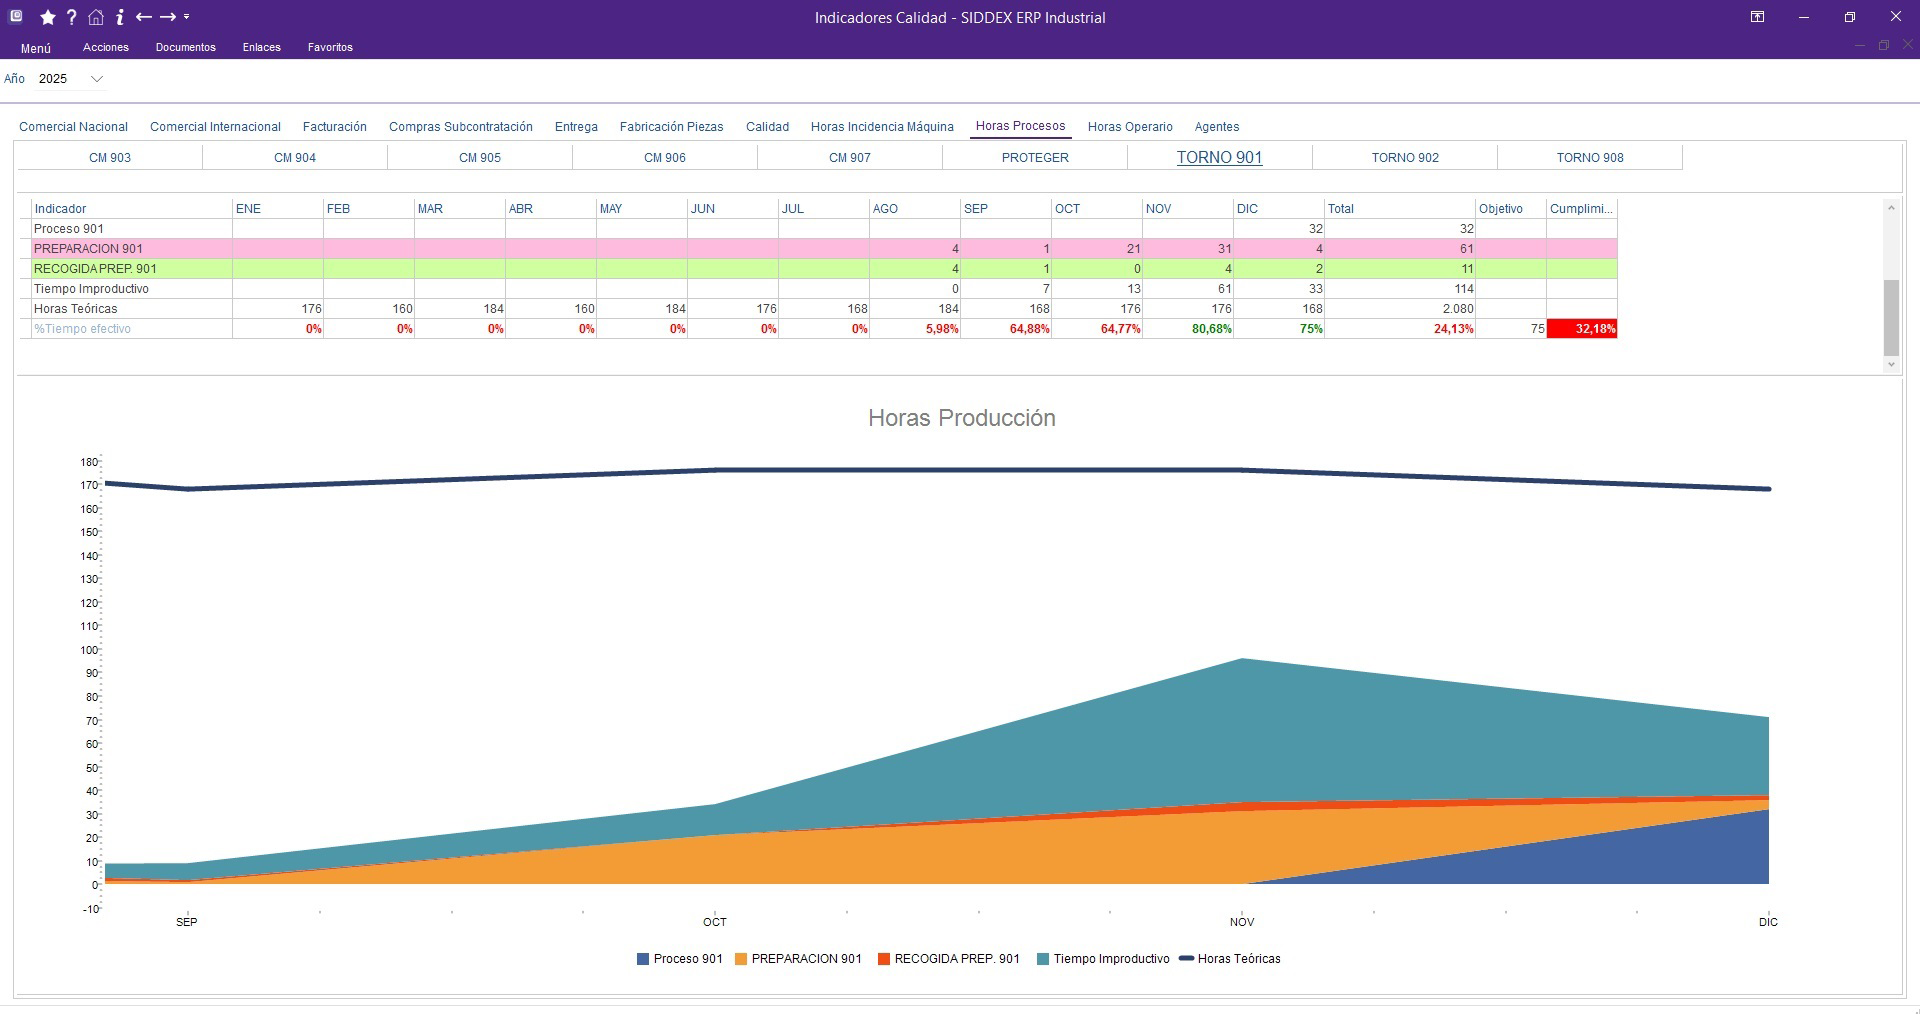The image size is (1920, 1014).
Task: Navigate forward with the right arrow
Action: pyautogui.click(x=167, y=17)
